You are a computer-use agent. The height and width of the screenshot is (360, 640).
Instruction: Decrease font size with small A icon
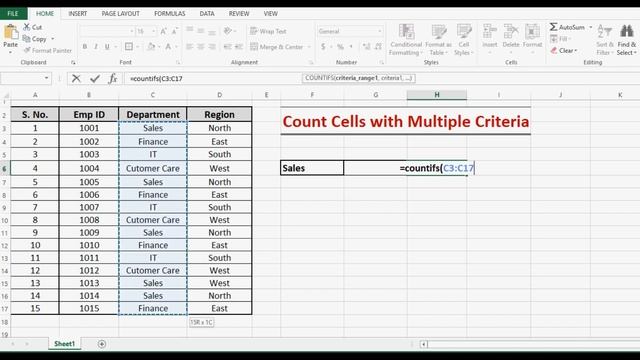174,31
